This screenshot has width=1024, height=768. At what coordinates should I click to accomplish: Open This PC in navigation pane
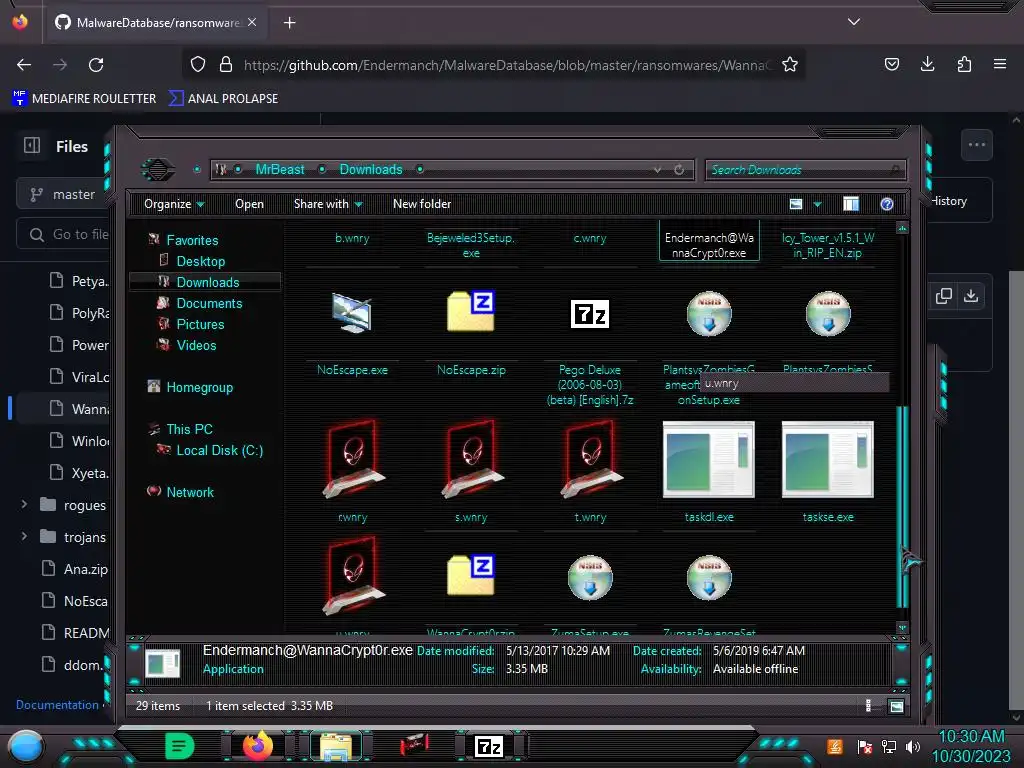[x=189, y=429]
